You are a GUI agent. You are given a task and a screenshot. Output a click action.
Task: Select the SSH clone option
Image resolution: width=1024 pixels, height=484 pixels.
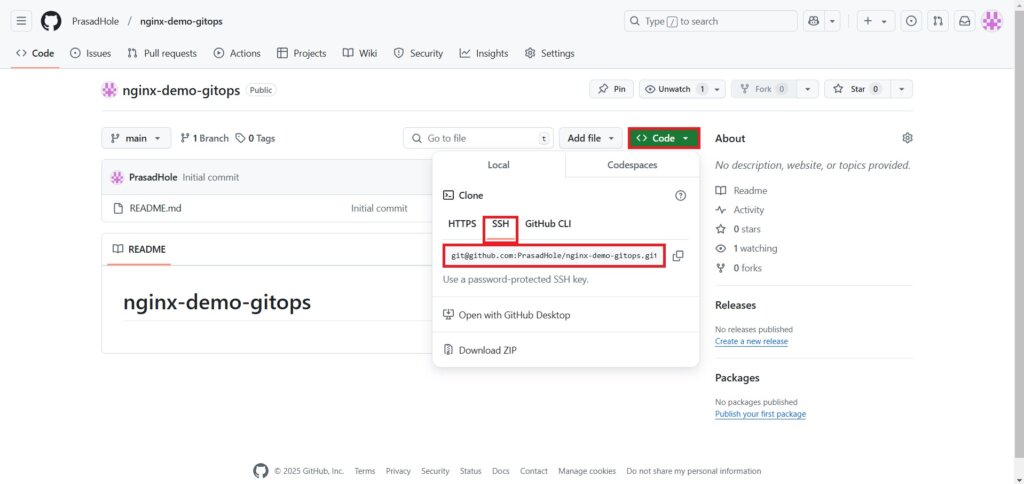[500, 224]
